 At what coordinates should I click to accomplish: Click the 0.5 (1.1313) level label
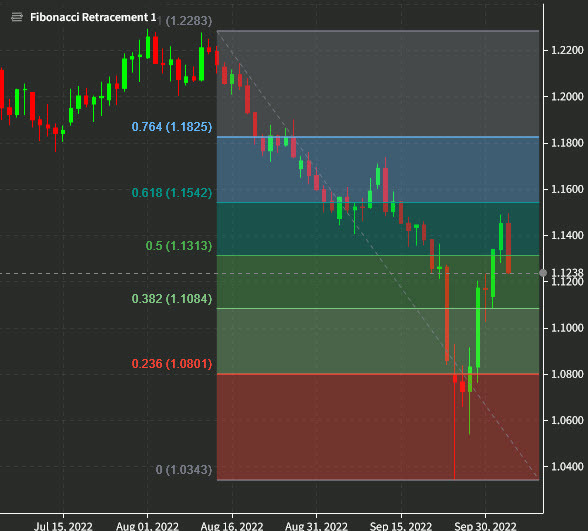tap(179, 246)
